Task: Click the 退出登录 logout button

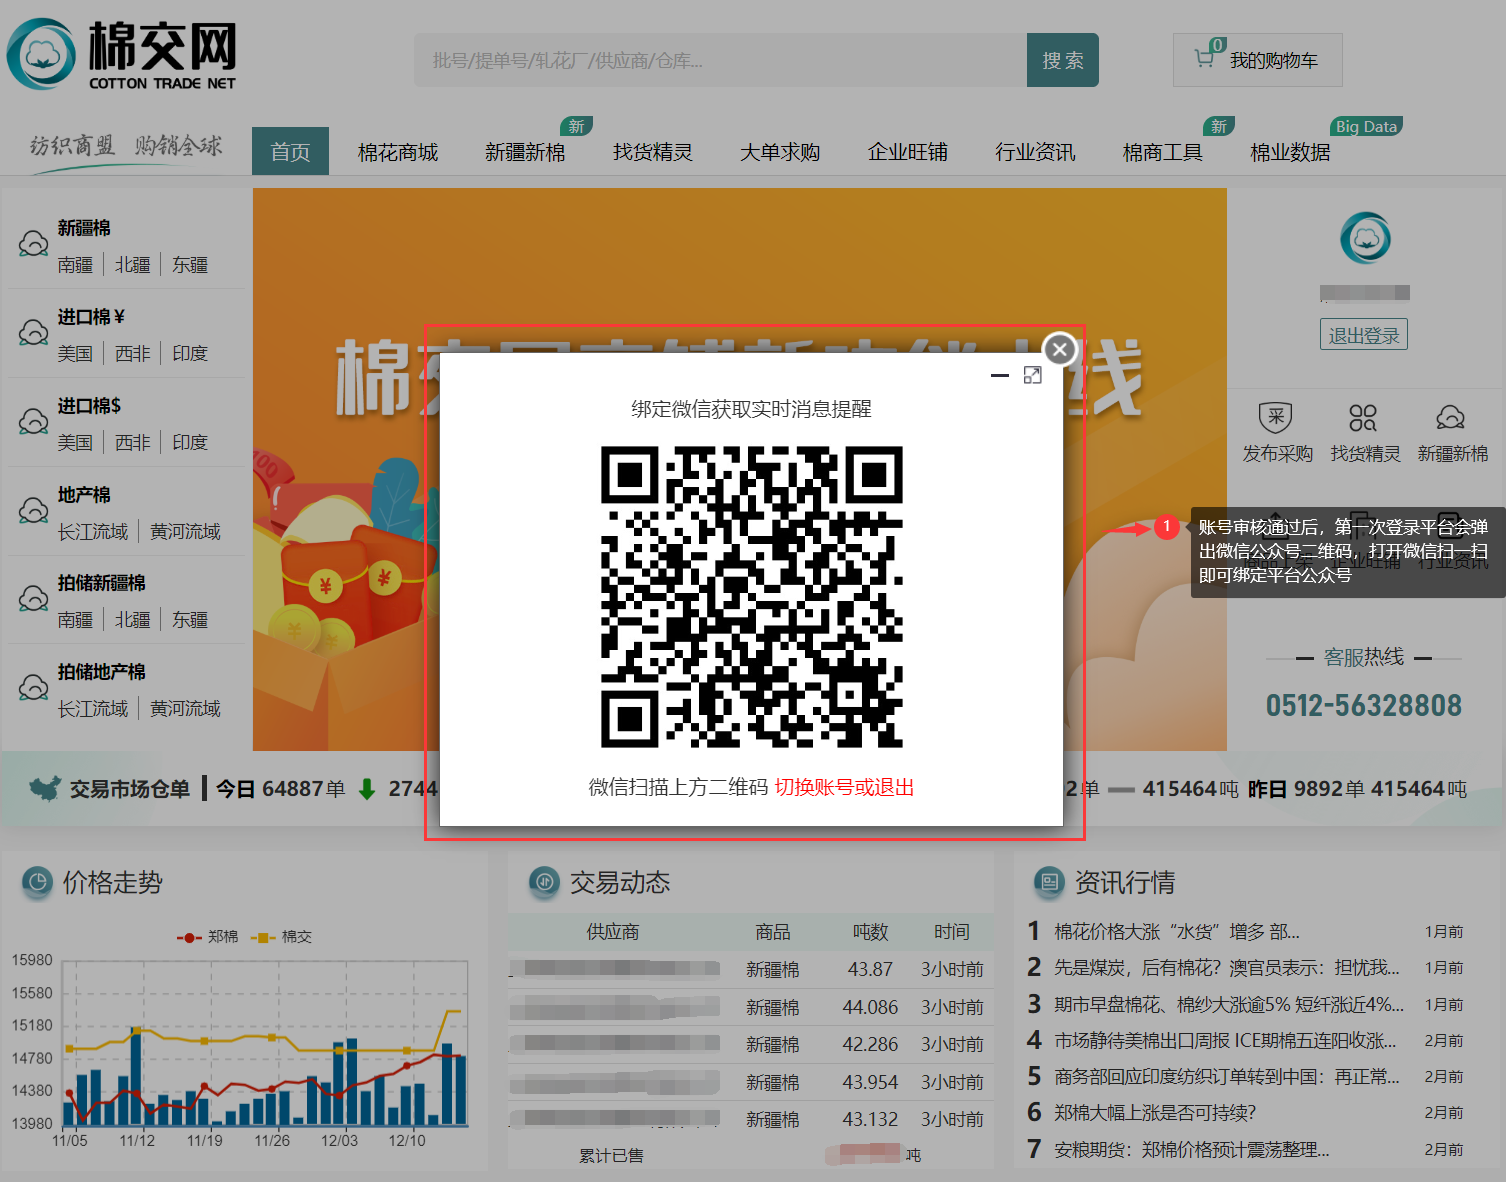Action: click(x=1363, y=335)
